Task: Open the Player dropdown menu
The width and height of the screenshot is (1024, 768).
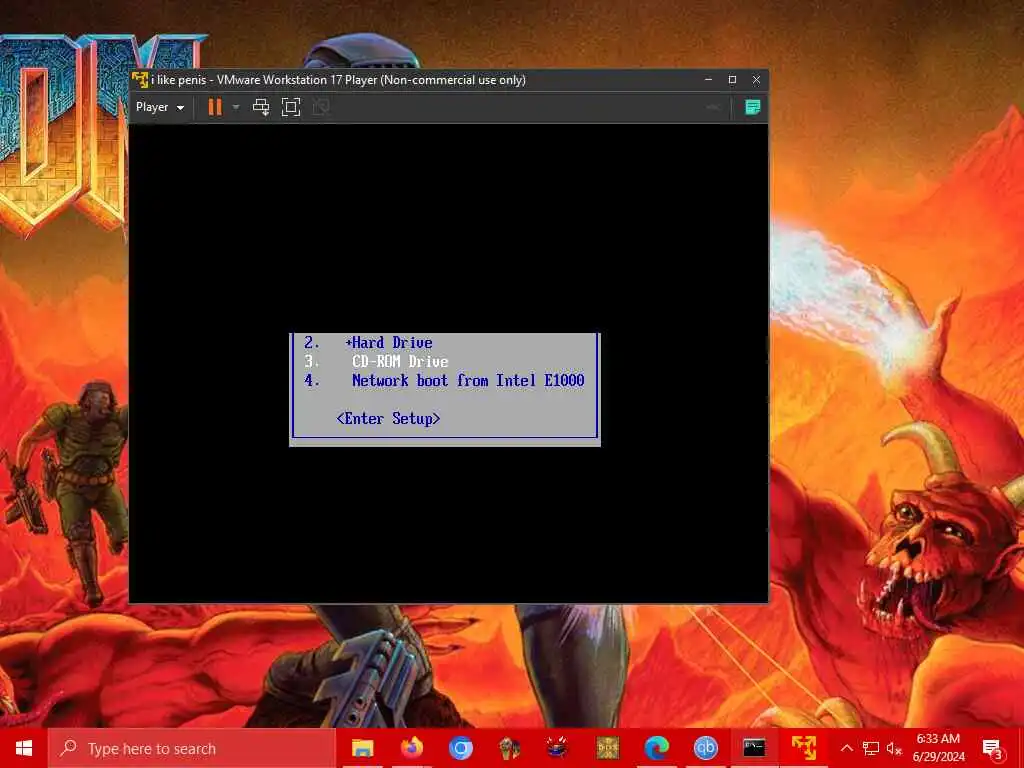Action: (160, 107)
